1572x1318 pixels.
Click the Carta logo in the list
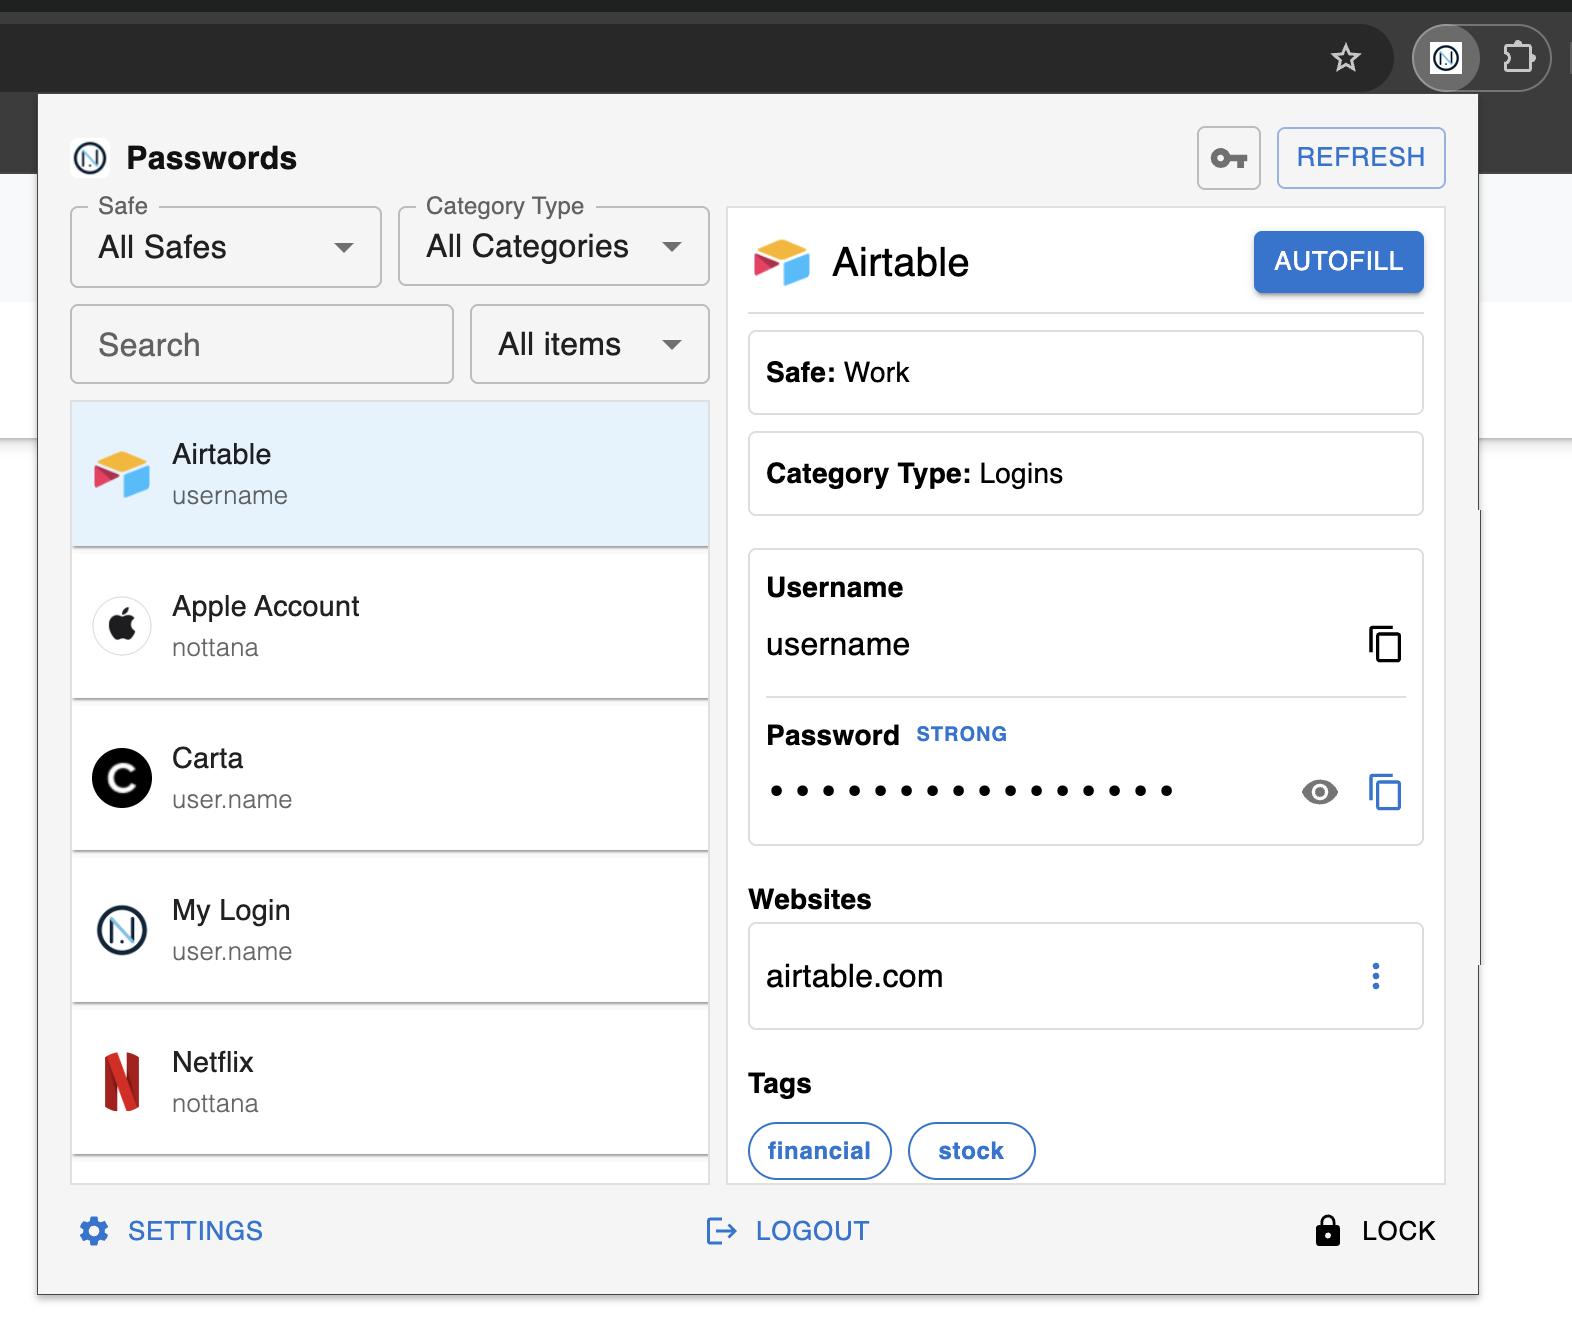[122, 778]
